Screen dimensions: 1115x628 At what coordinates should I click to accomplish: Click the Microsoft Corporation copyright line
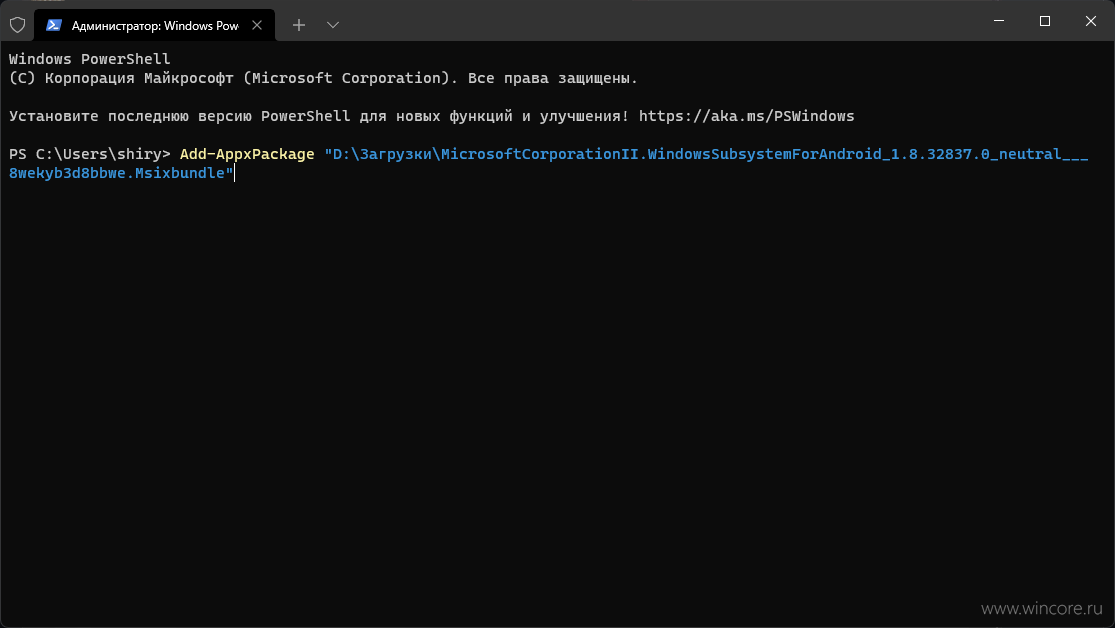click(x=324, y=78)
